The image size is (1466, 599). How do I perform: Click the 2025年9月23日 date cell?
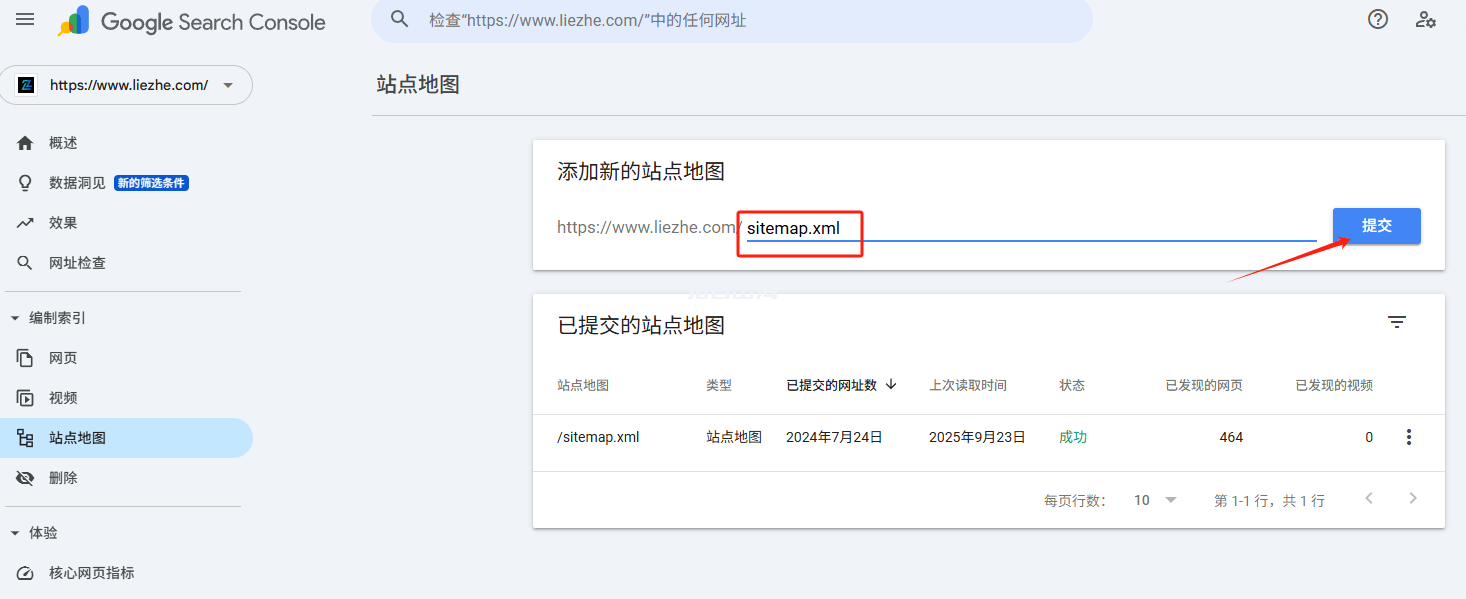977,437
